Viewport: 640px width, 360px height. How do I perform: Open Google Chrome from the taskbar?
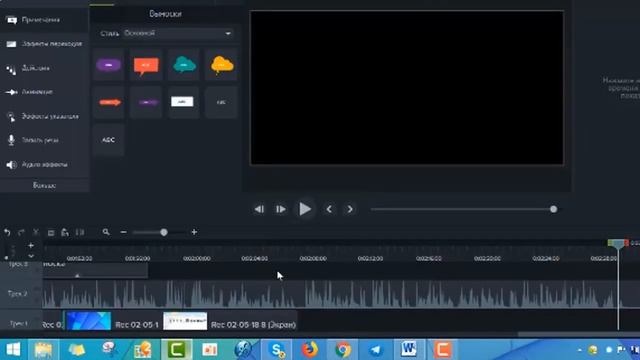coord(343,350)
